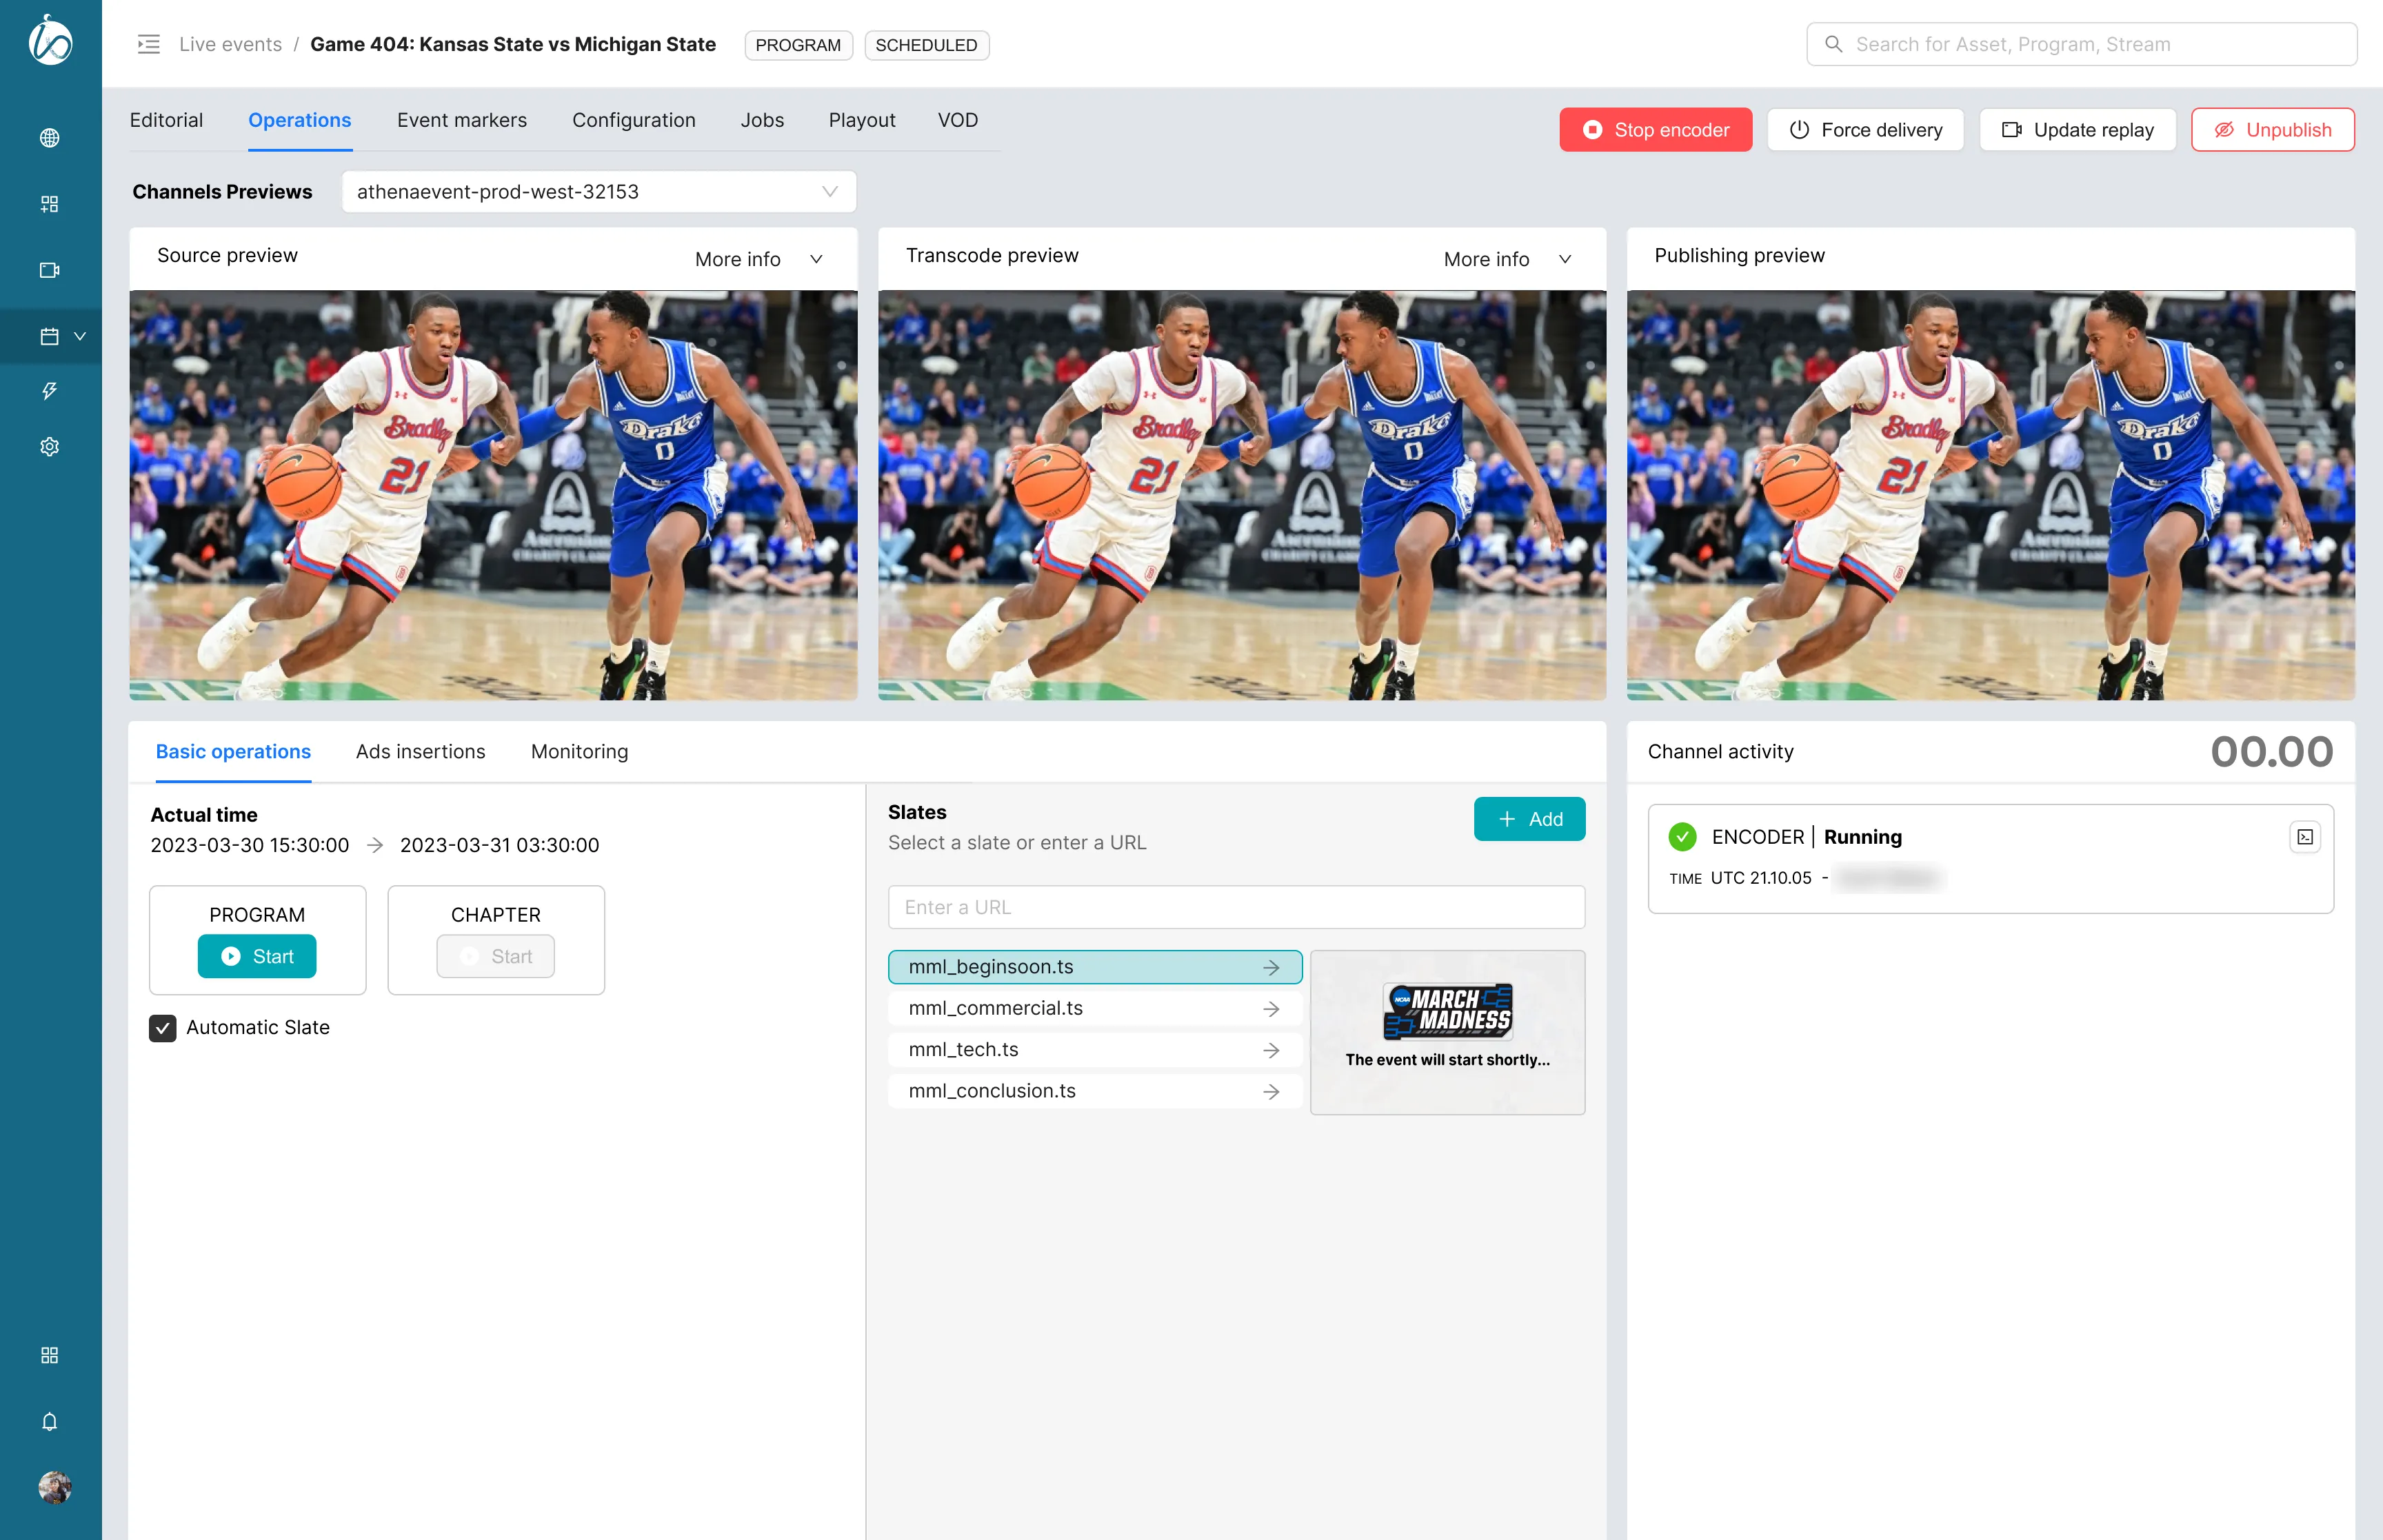Viewport: 2383px width, 1540px height.
Task: Select arrow of mml_conclusion.ts slate
Action: click(1271, 1092)
